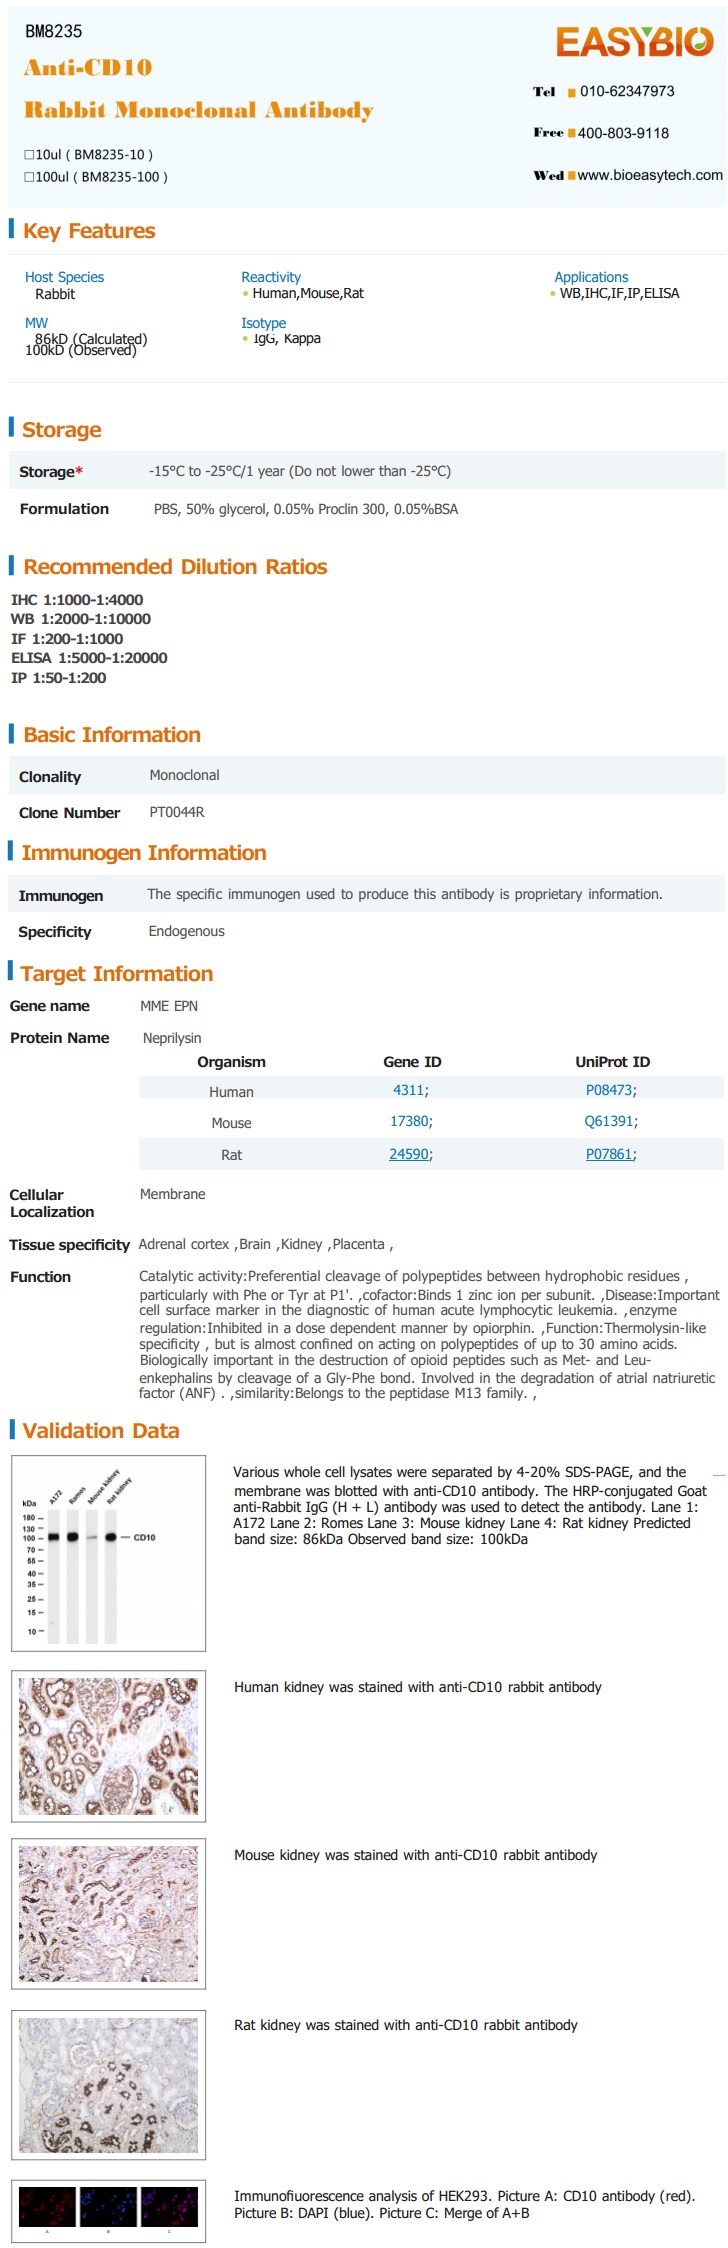The image size is (728, 2248).
Task: Open Rat Gene ID 24590 link
Action: coord(408,1154)
